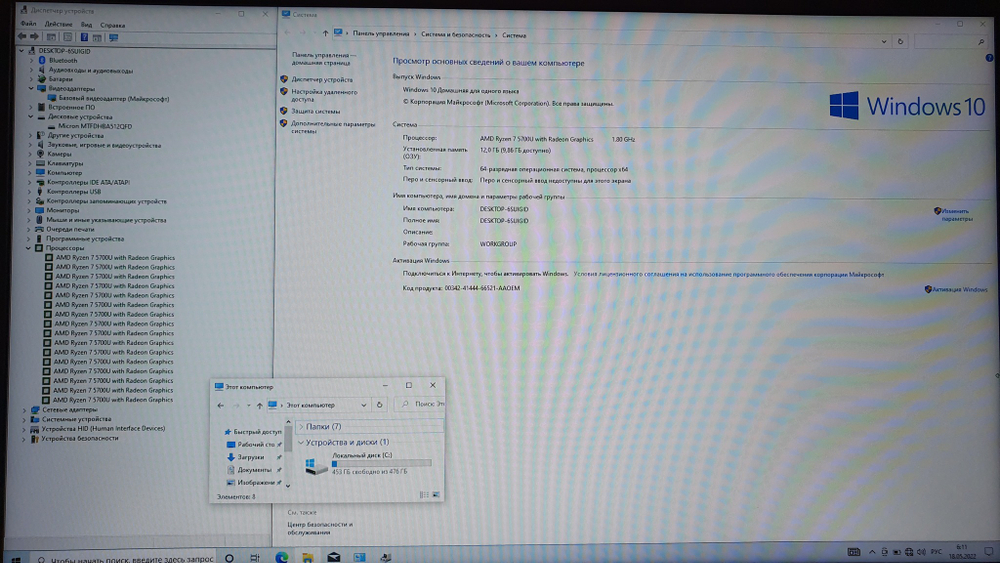Click the Back arrow in Device Manager toolbar
Image resolution: width=1000 pixels, height=563 pixels.
tap(22, 37)
